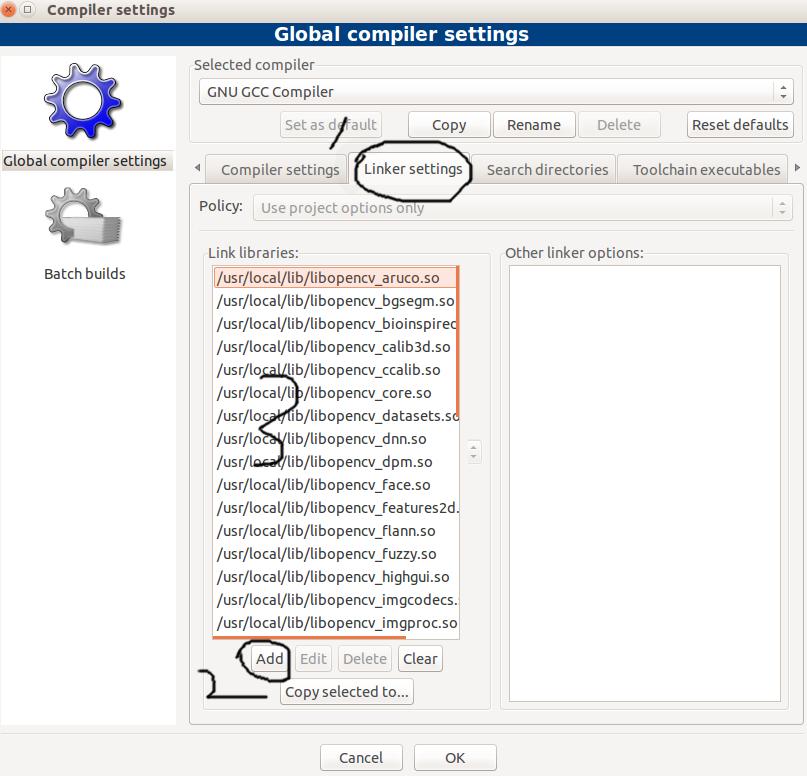
Task: Open Global compiler settings gear icon
Action: 83,101
